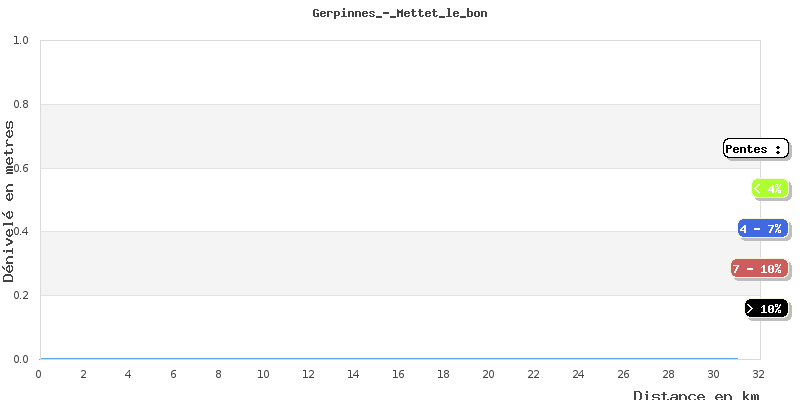Click the 30 km distance axis tick
Viewport: 800px width, 400px height.
pos(714,373)
